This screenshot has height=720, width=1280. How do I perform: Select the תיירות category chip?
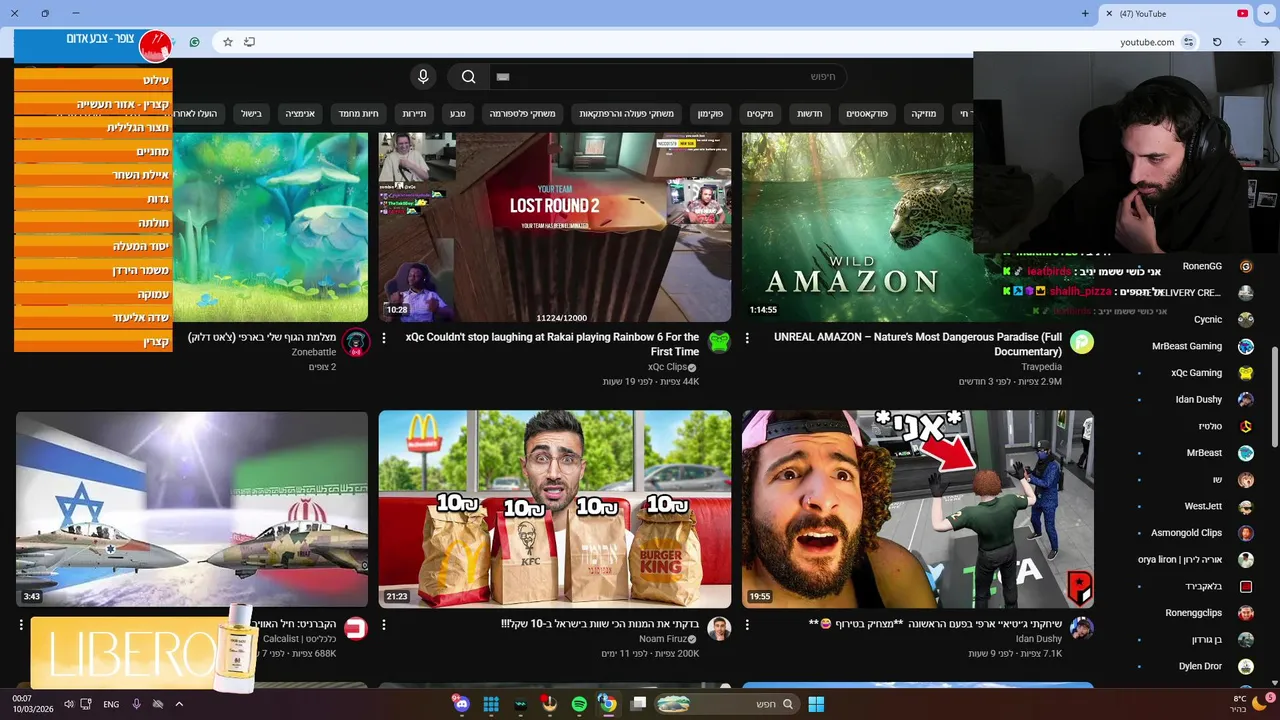pos(414,114)
